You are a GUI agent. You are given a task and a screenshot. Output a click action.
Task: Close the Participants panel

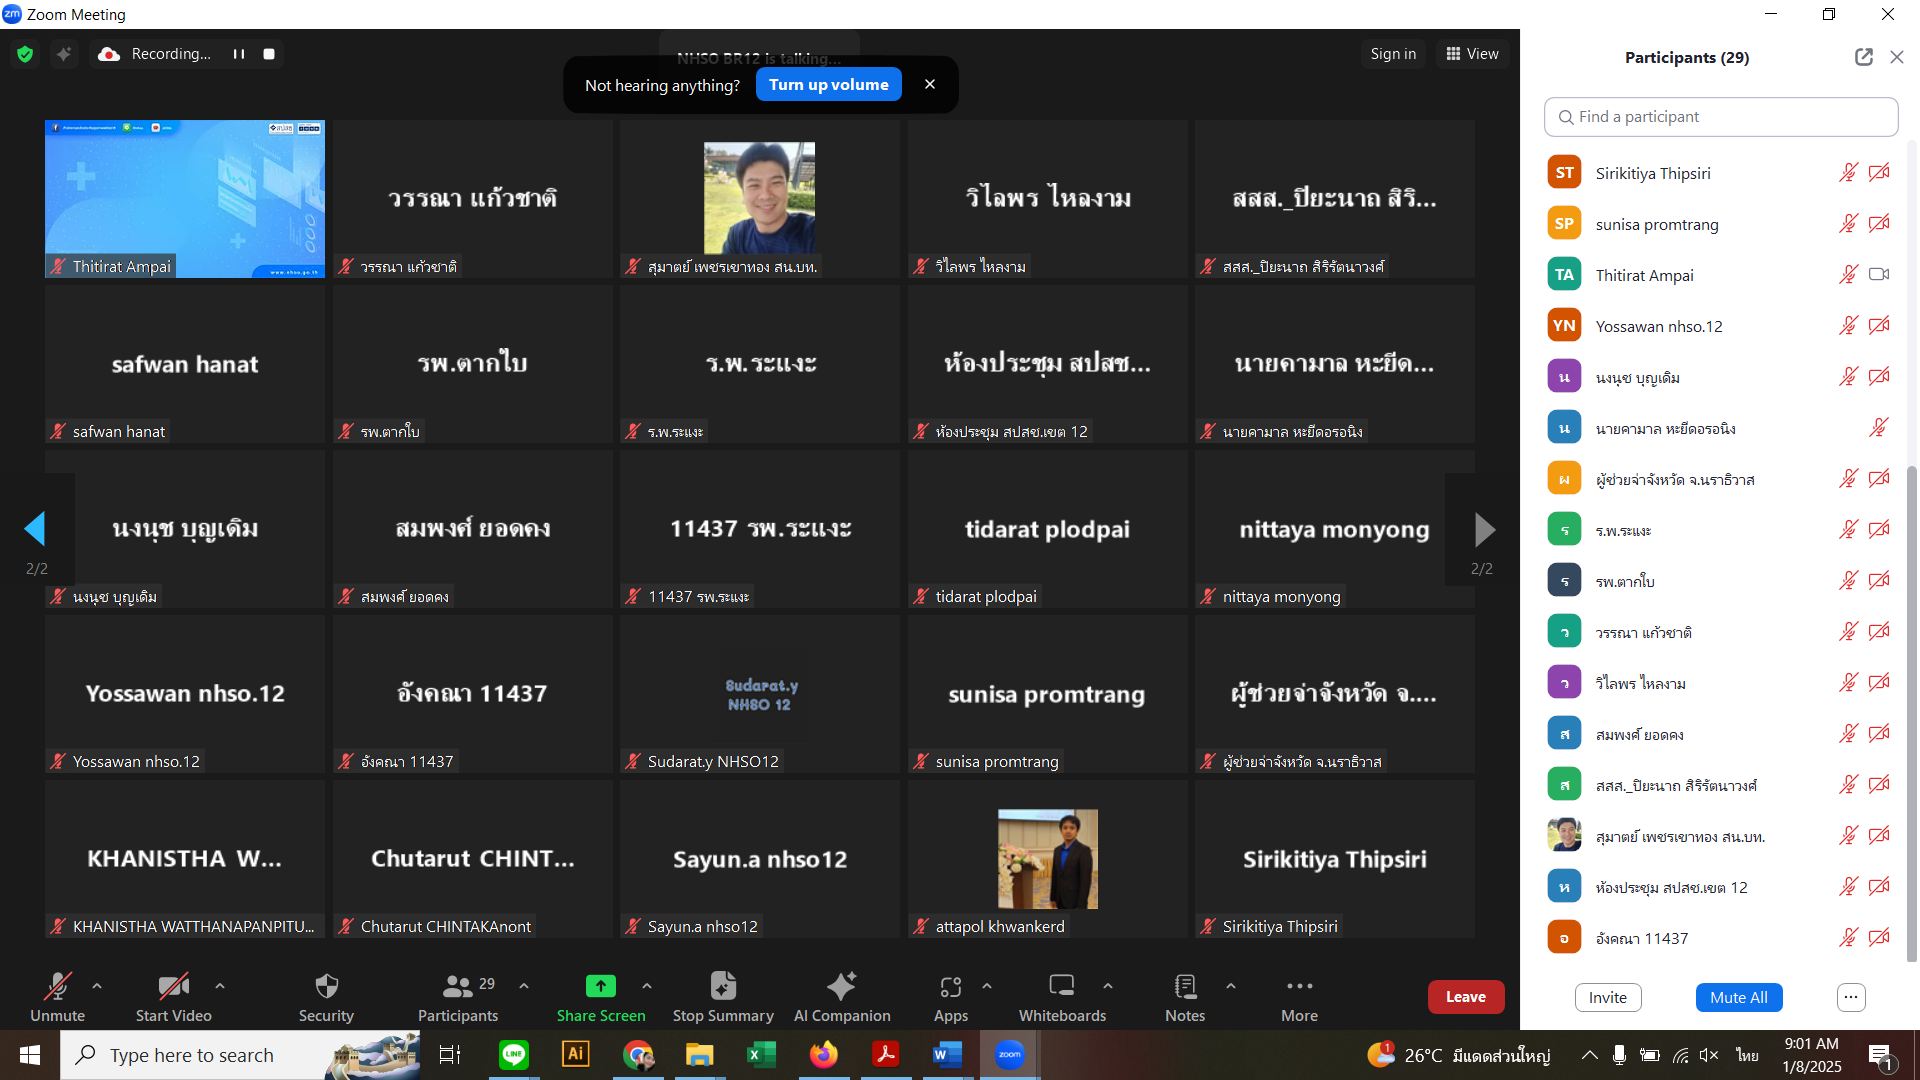[x=1897, y=57]
